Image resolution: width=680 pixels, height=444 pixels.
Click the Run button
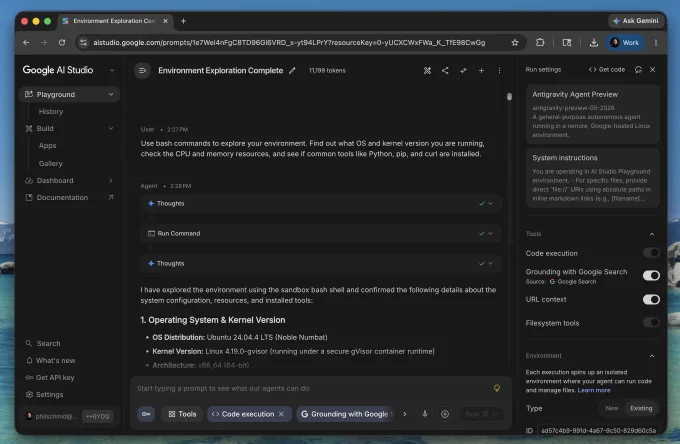coord(482,414)
